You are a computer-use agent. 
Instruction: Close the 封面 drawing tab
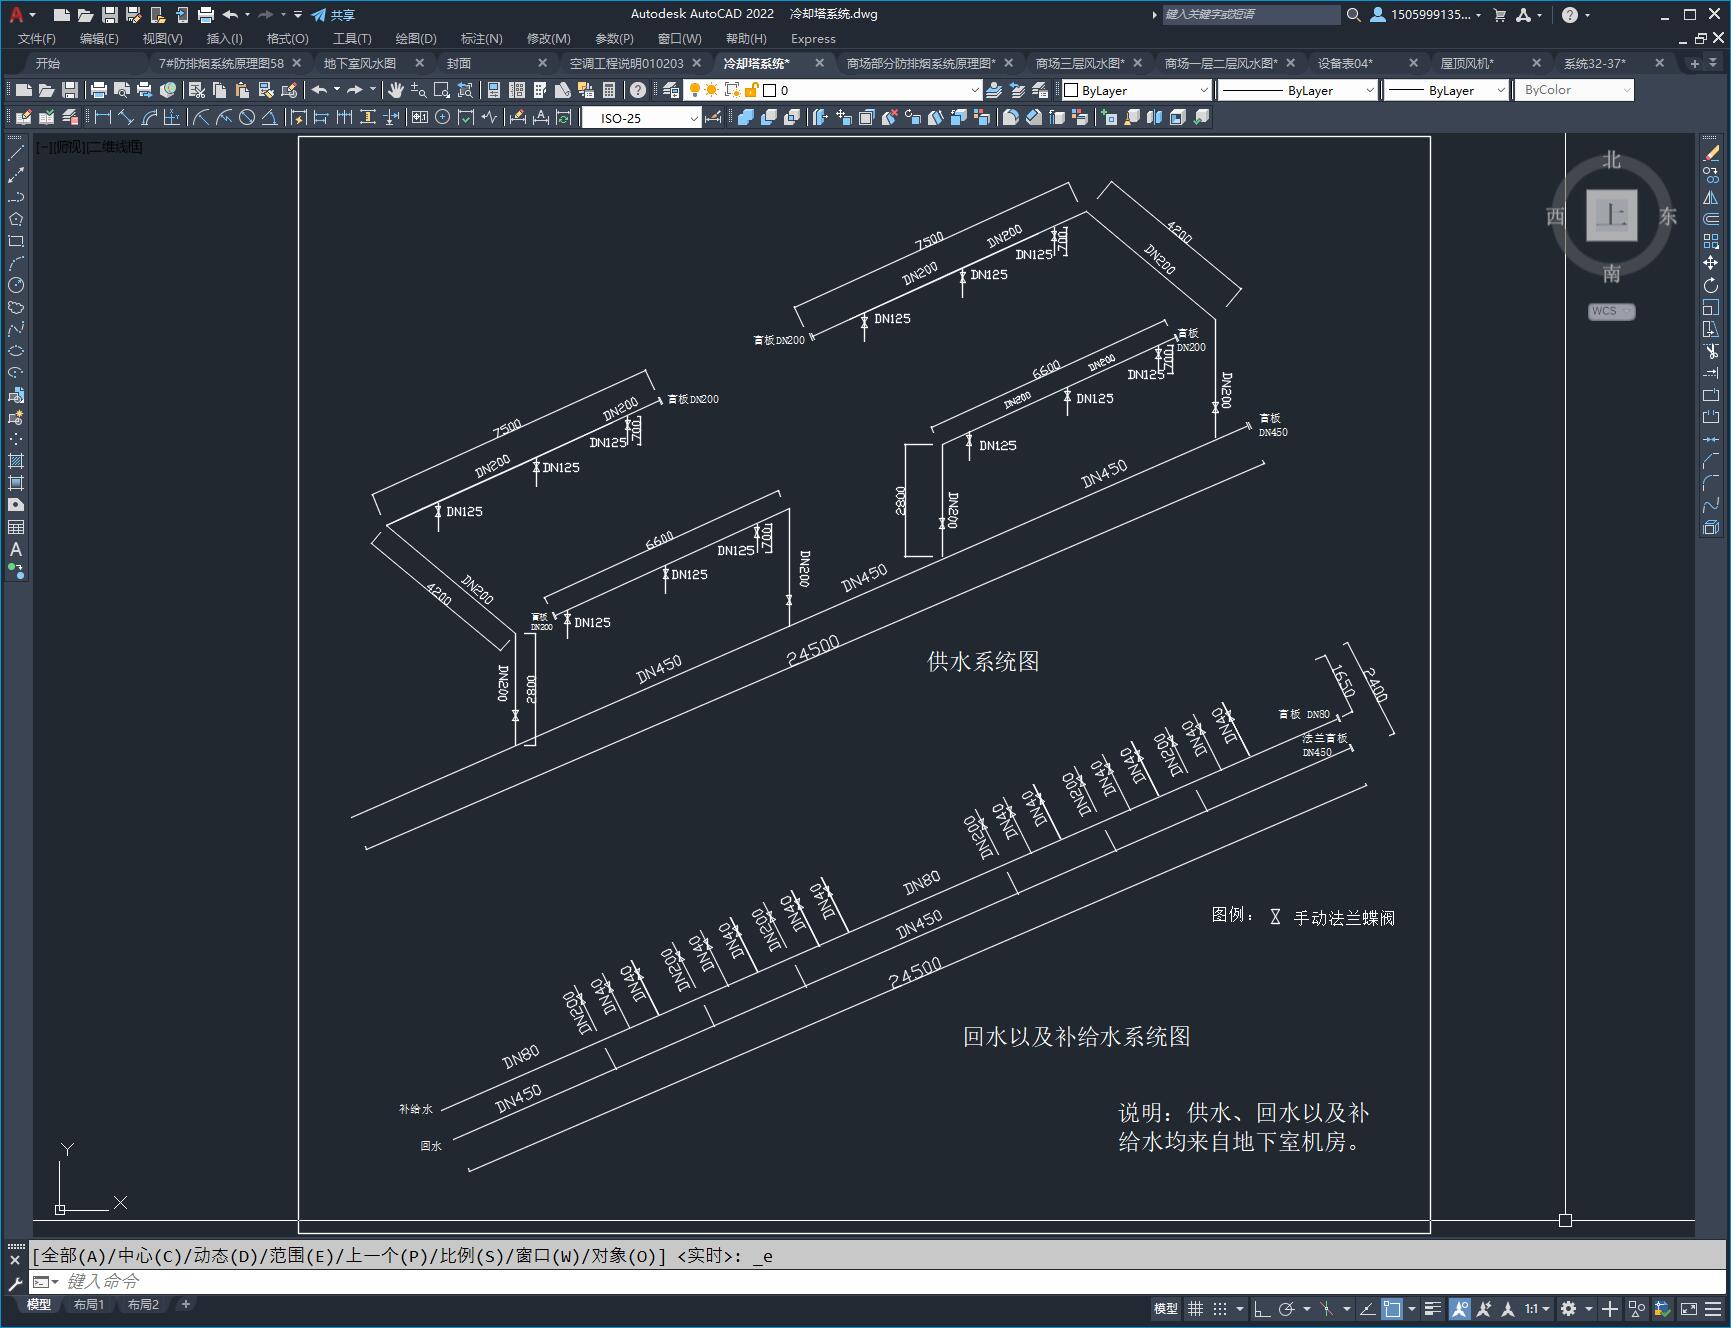tap(543, 63)
